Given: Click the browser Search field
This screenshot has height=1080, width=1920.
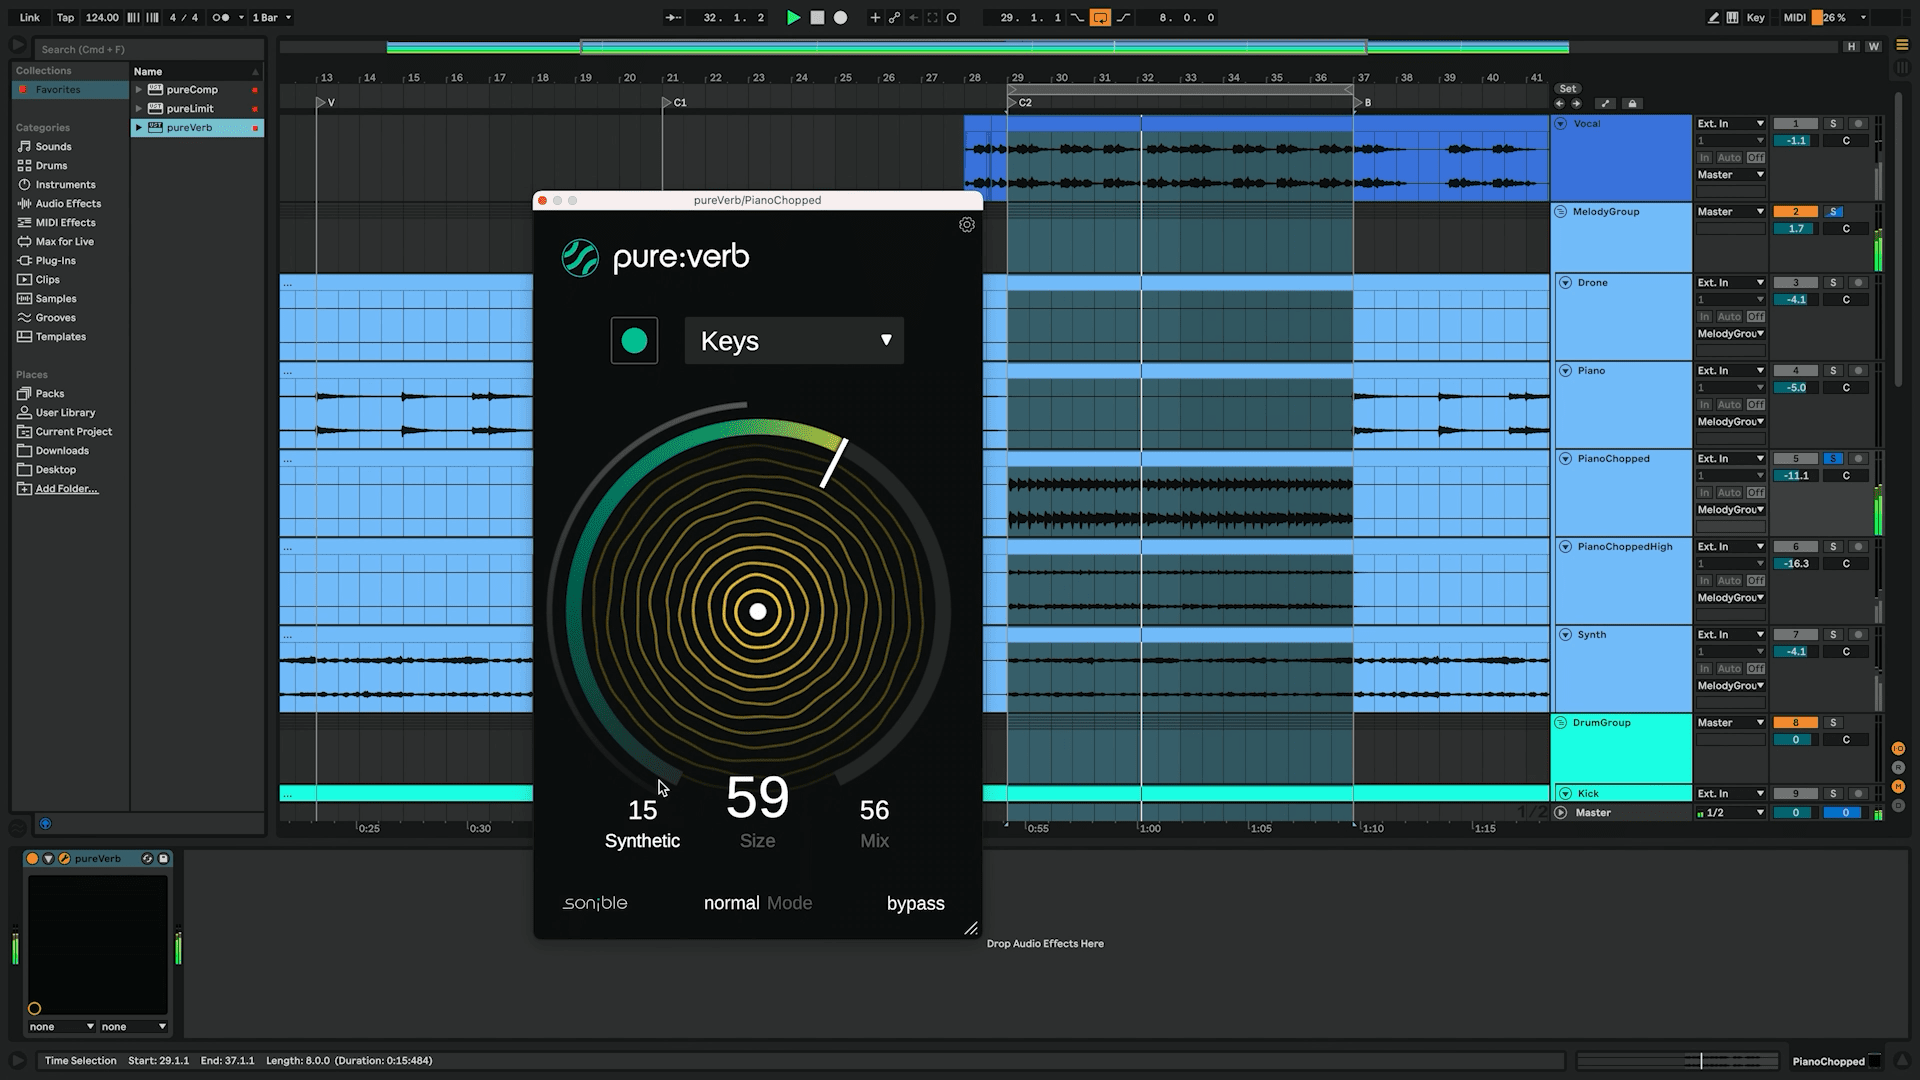Looking at the screenshot, I should point(150,49).
